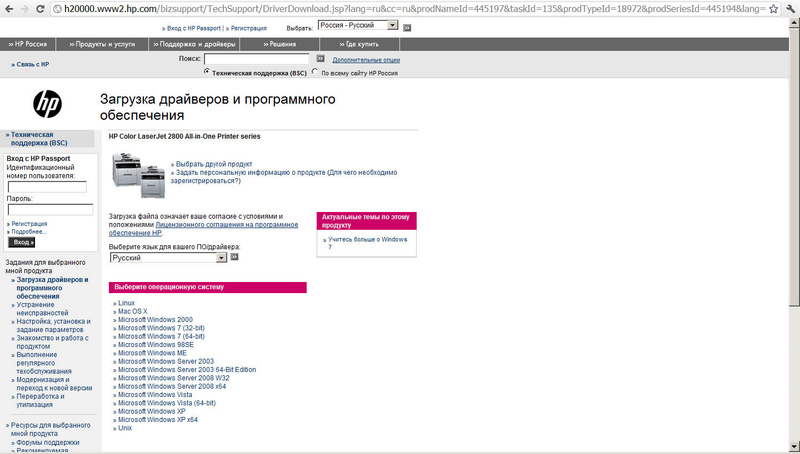This screenshot has height=454, width=800.
Task: Click go arrow next to country selector
Action: (x=407, y=27)
